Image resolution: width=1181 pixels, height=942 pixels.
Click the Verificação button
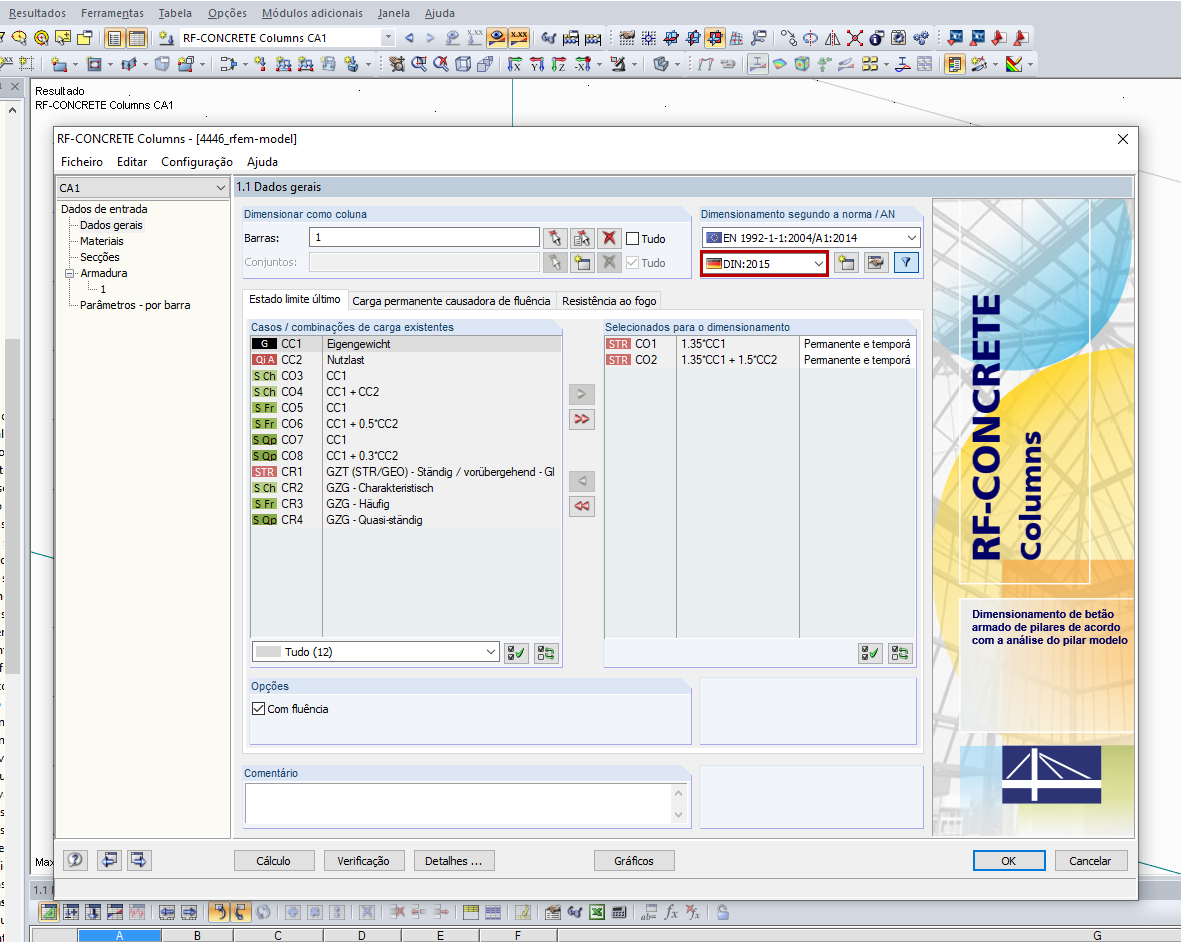point(363,861)
